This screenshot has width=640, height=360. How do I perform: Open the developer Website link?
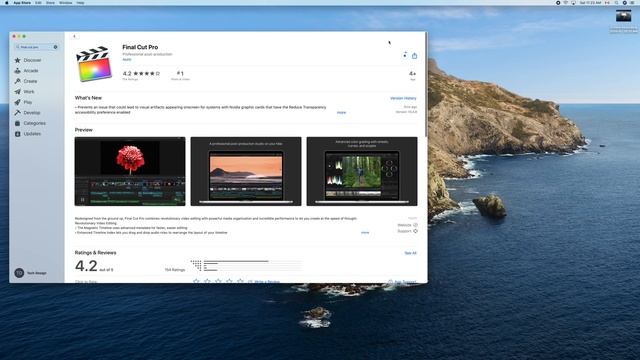click(407, 225)
